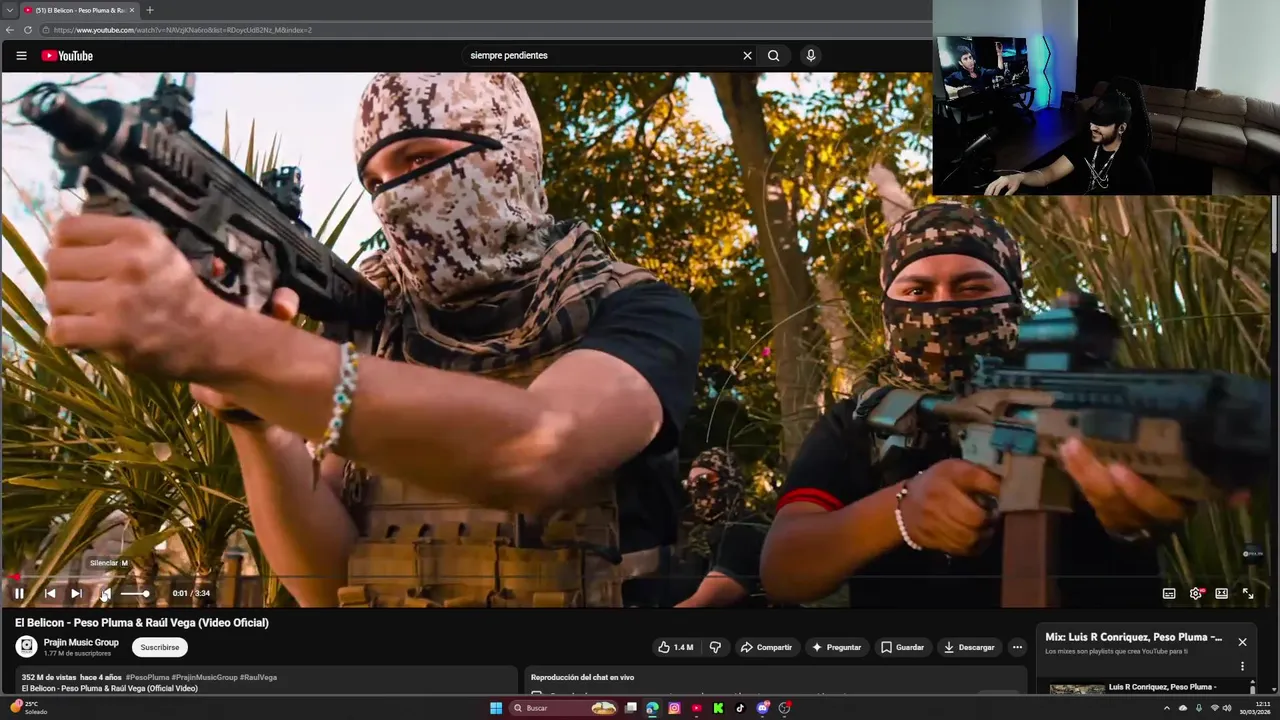Open Instagram from taskbar
This screenshot has width=1280, height=720.
pyautogui.click(x=674, y=708)
